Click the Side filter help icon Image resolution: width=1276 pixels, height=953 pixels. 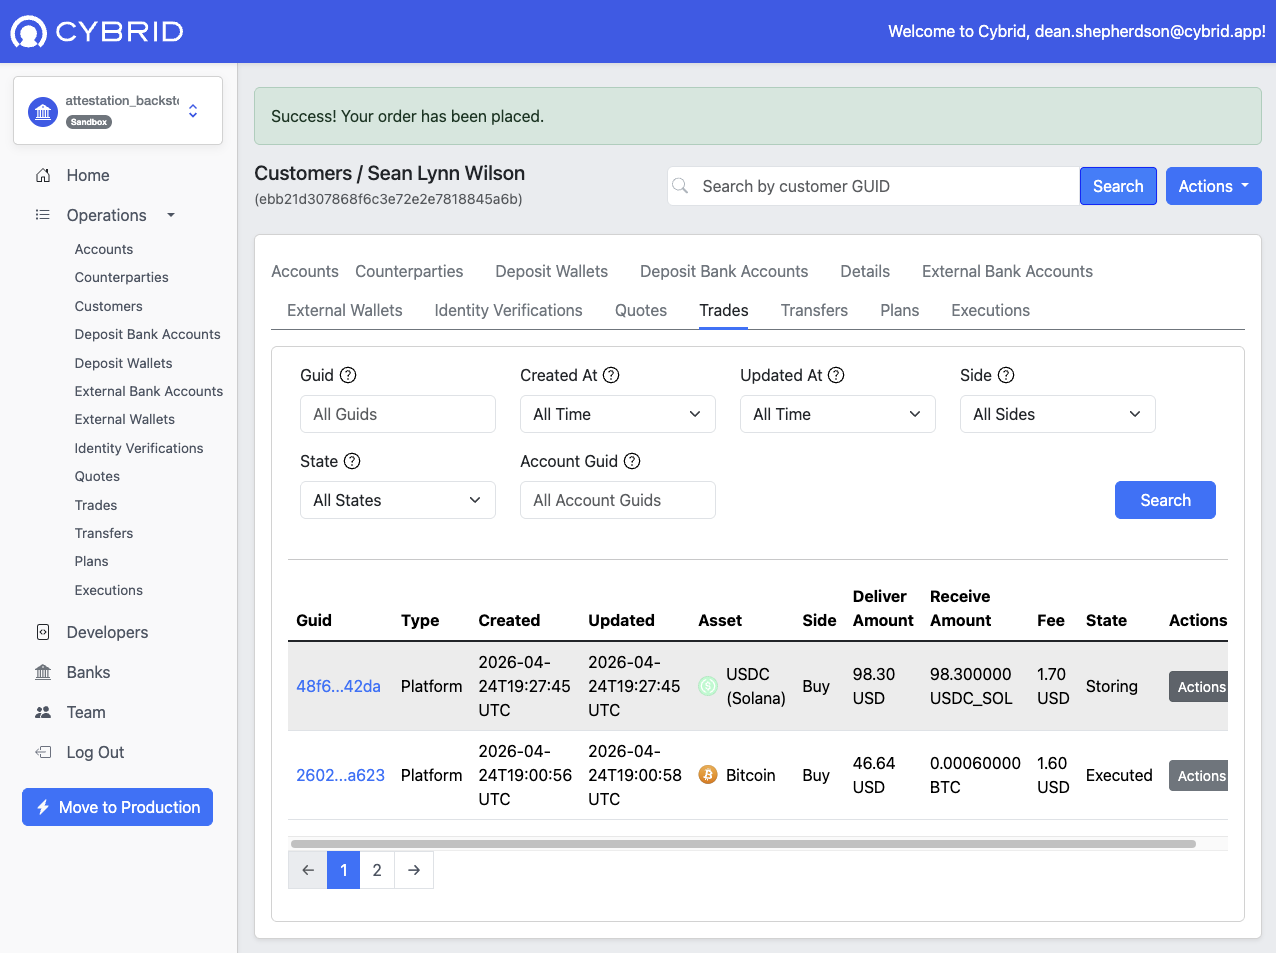click(x=1006, y=375)
